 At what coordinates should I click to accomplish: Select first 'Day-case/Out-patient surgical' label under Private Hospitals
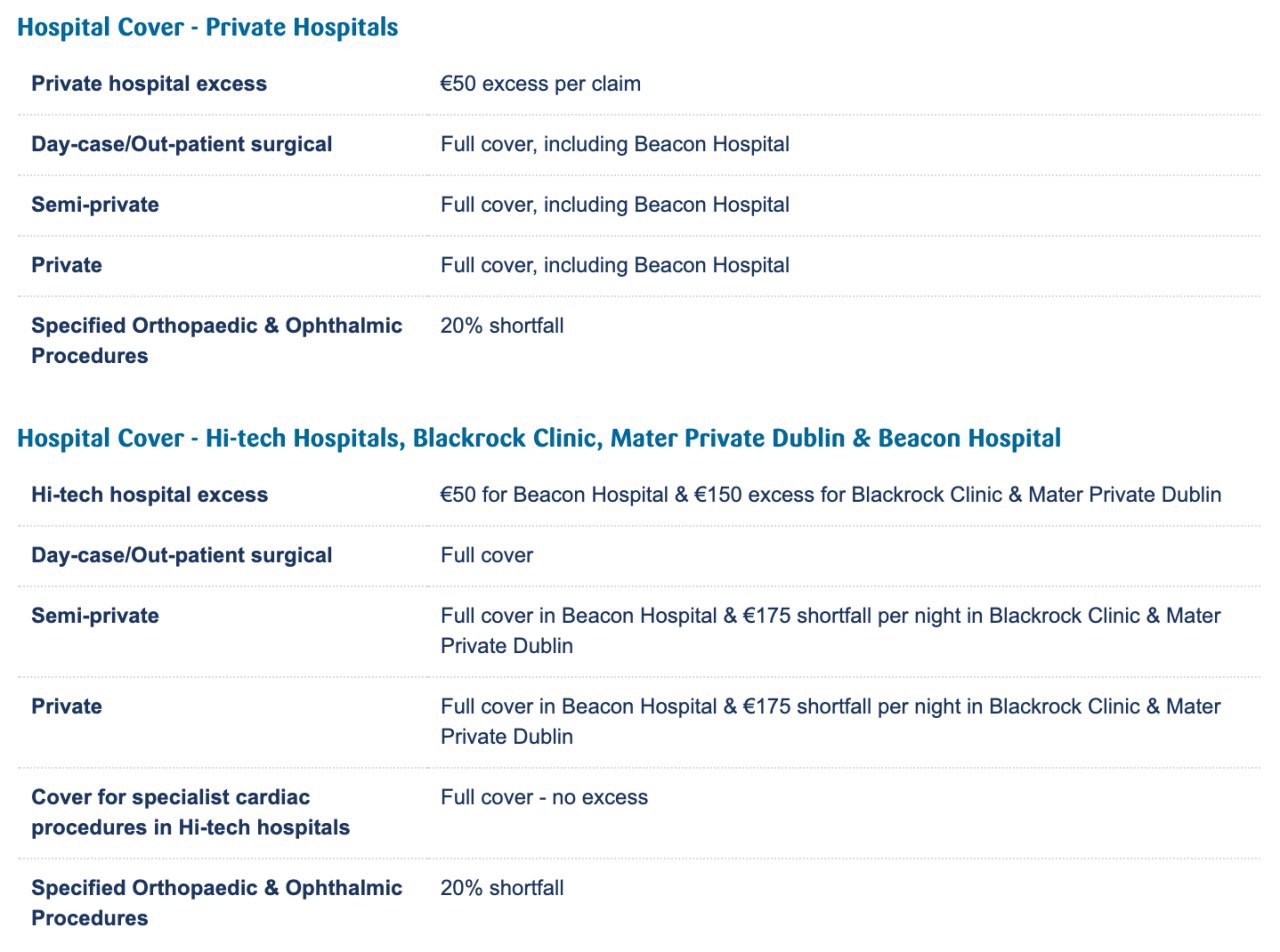[x=181, y=144]
